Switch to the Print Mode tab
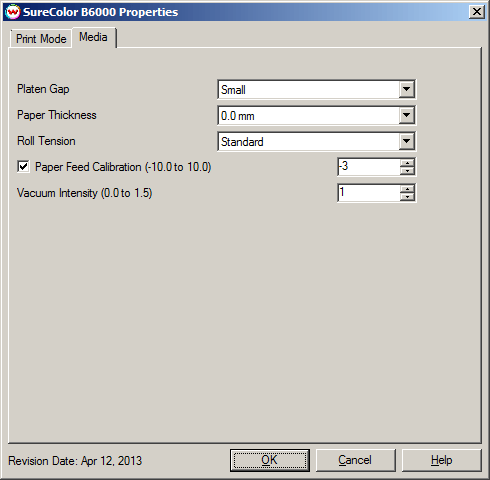Screen dimensions: 490x480 [x=41, y=39]
